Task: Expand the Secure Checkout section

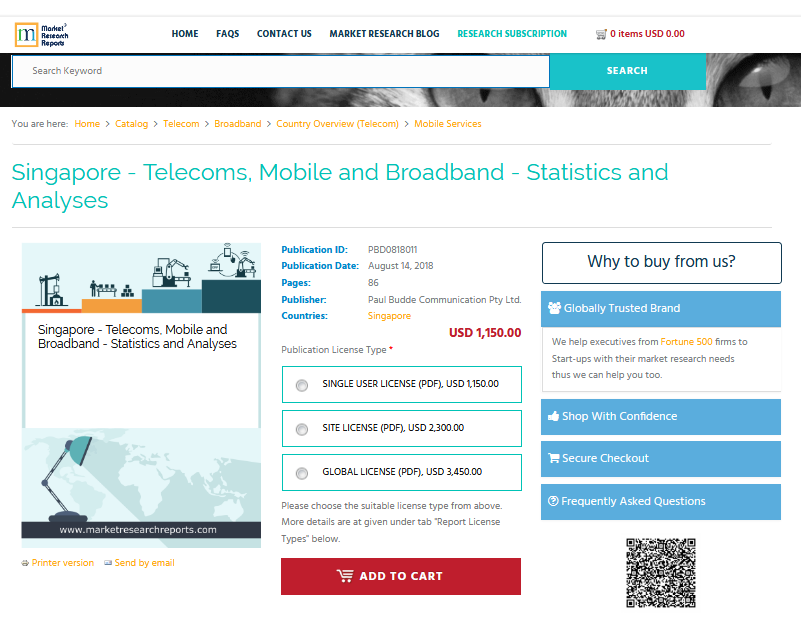Action: click(660, 458)
